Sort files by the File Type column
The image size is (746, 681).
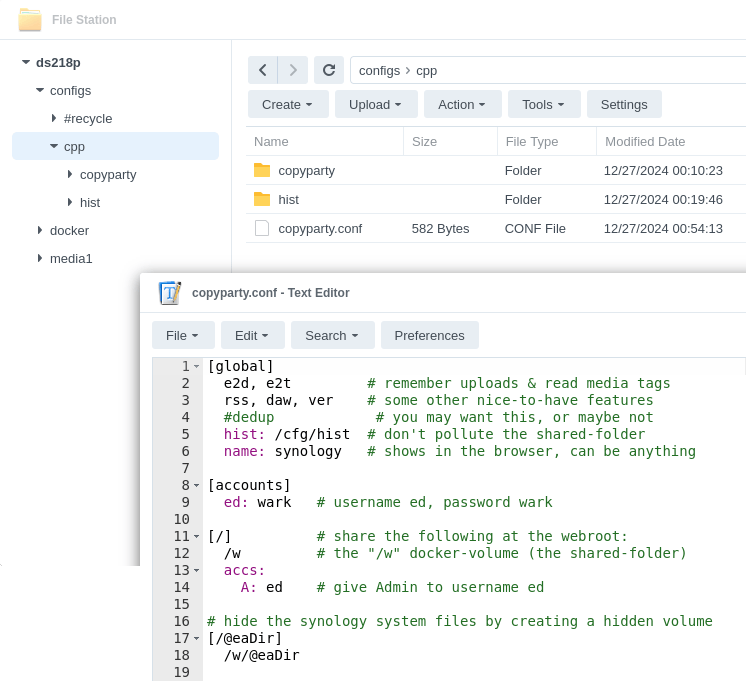click(x=547, y=141)
